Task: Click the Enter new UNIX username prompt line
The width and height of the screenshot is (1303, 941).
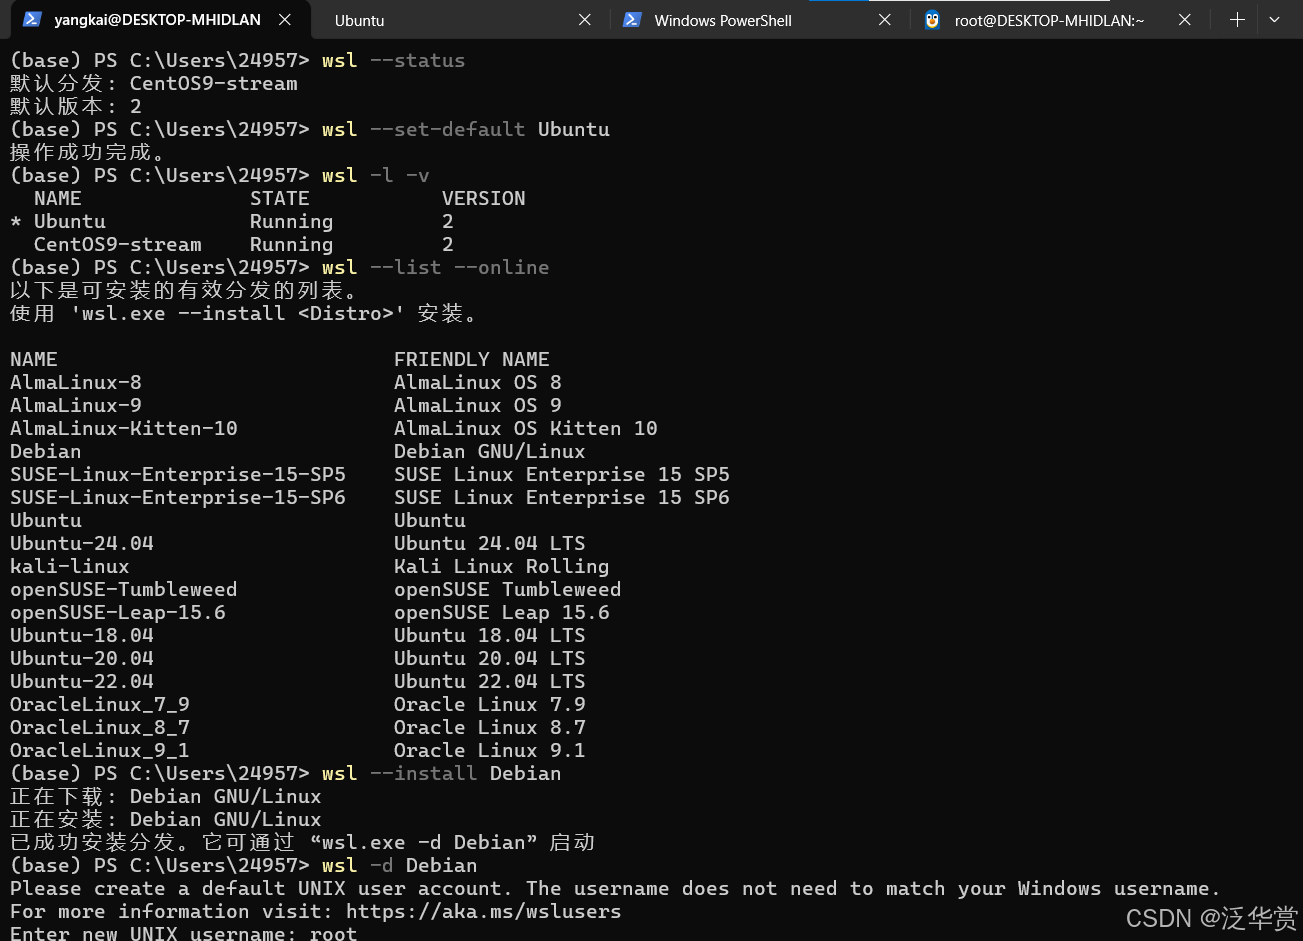Action: pos(178,933)
